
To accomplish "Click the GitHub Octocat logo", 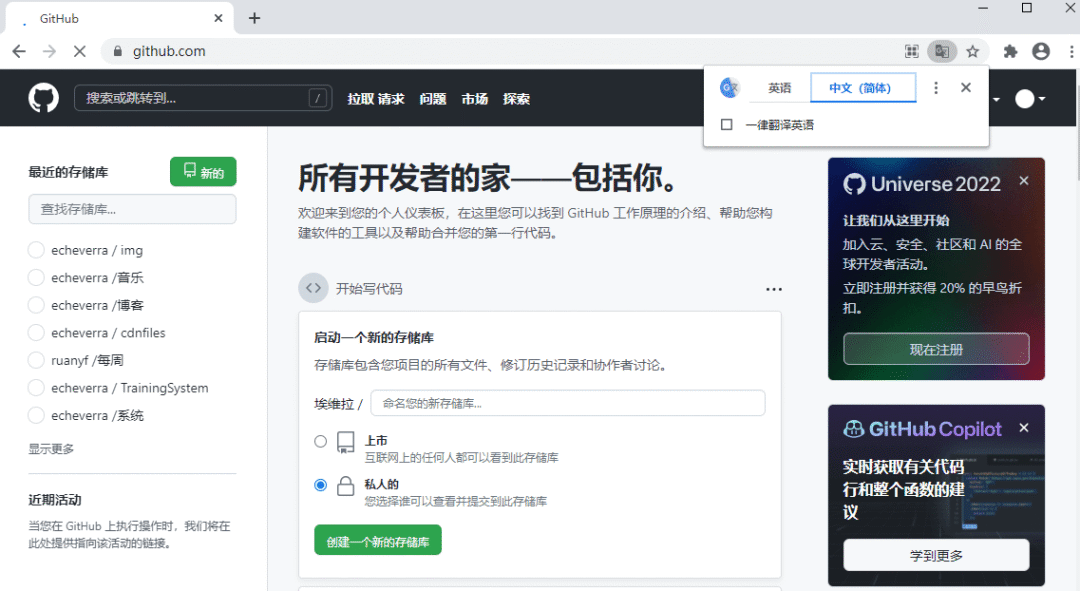I will tap(42, 98).
